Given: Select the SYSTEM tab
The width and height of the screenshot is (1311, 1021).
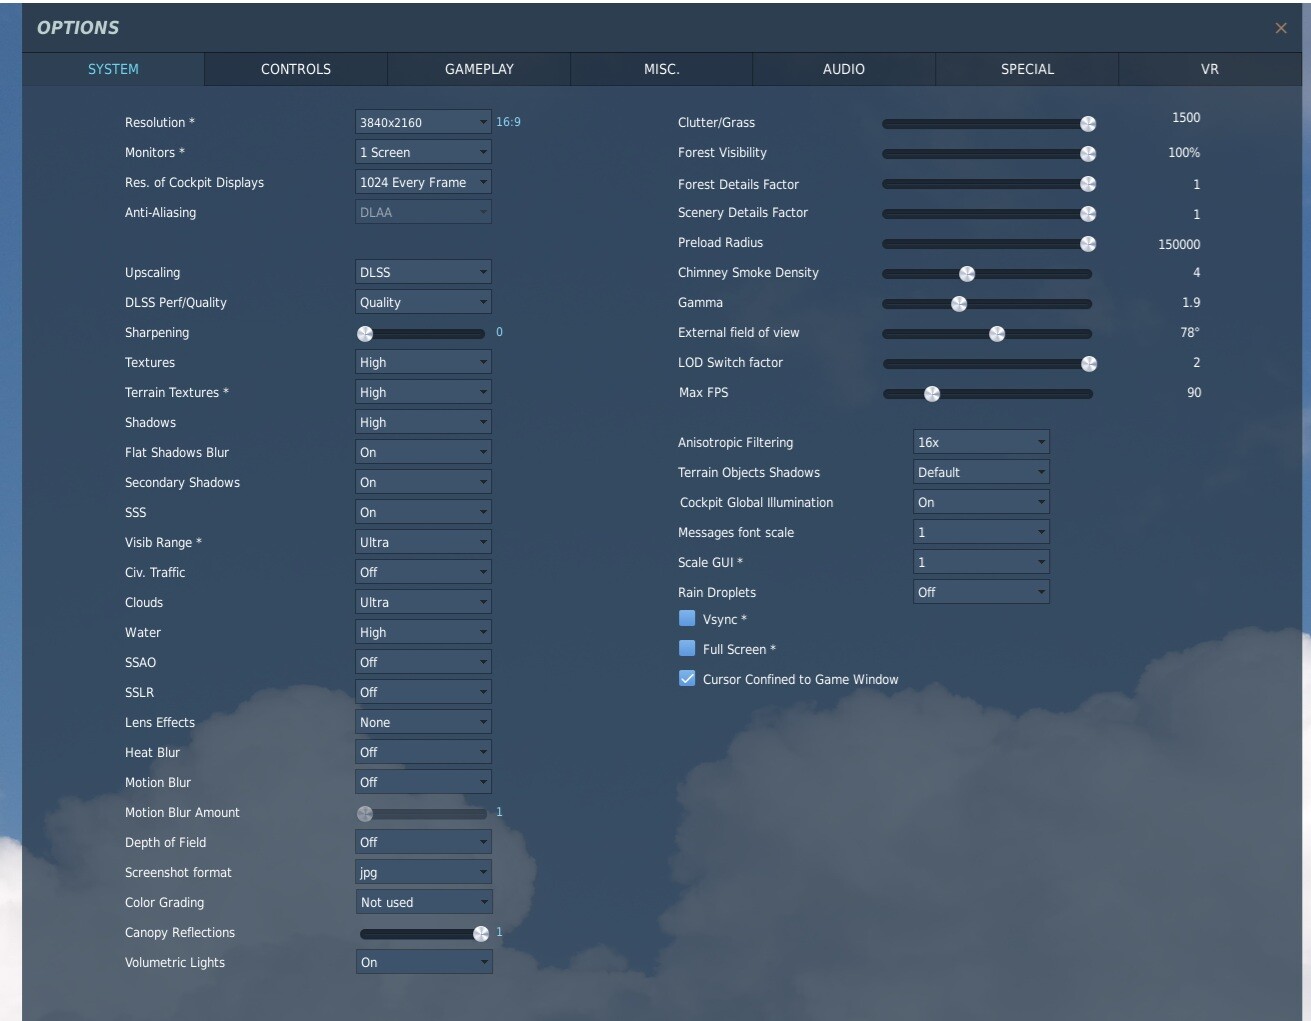Looking at the screenshot, I should [x=113, y=69].
